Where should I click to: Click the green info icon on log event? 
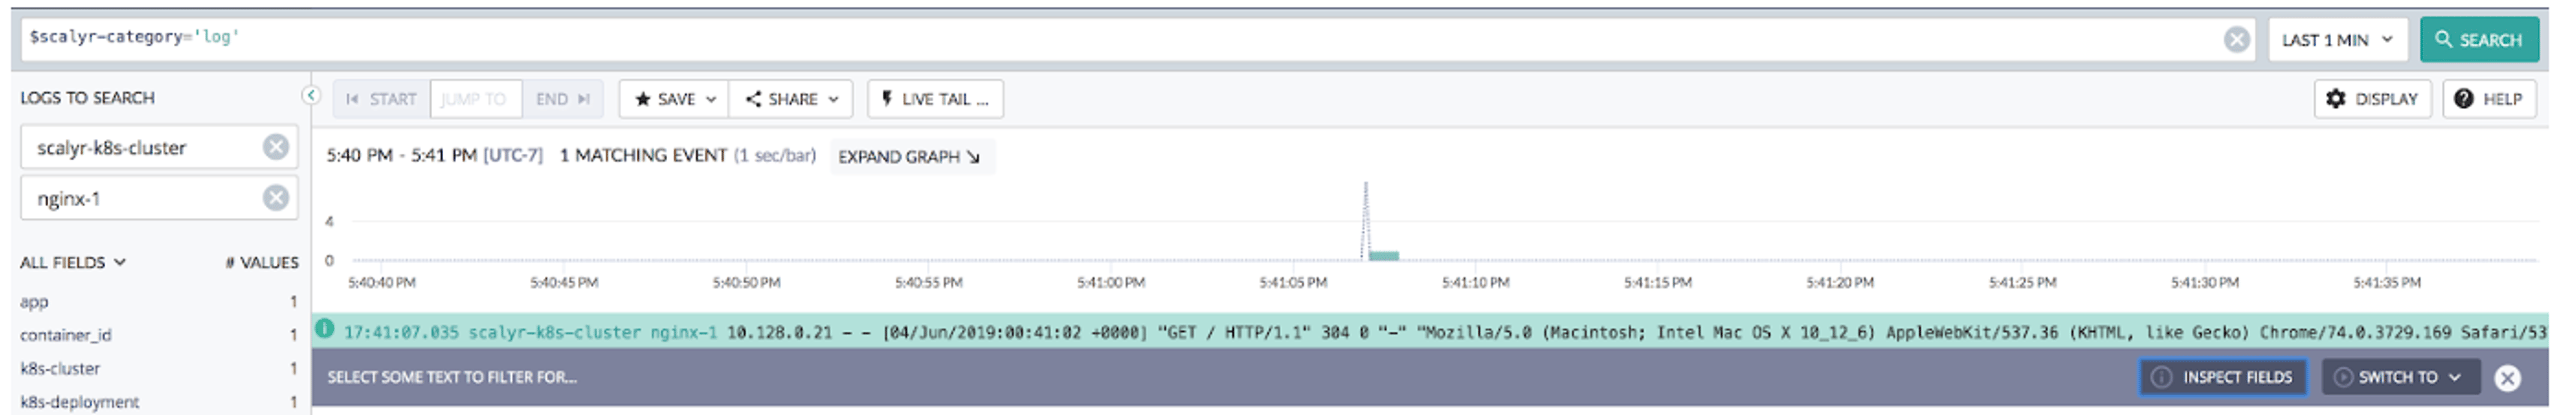tap(325, 329)
